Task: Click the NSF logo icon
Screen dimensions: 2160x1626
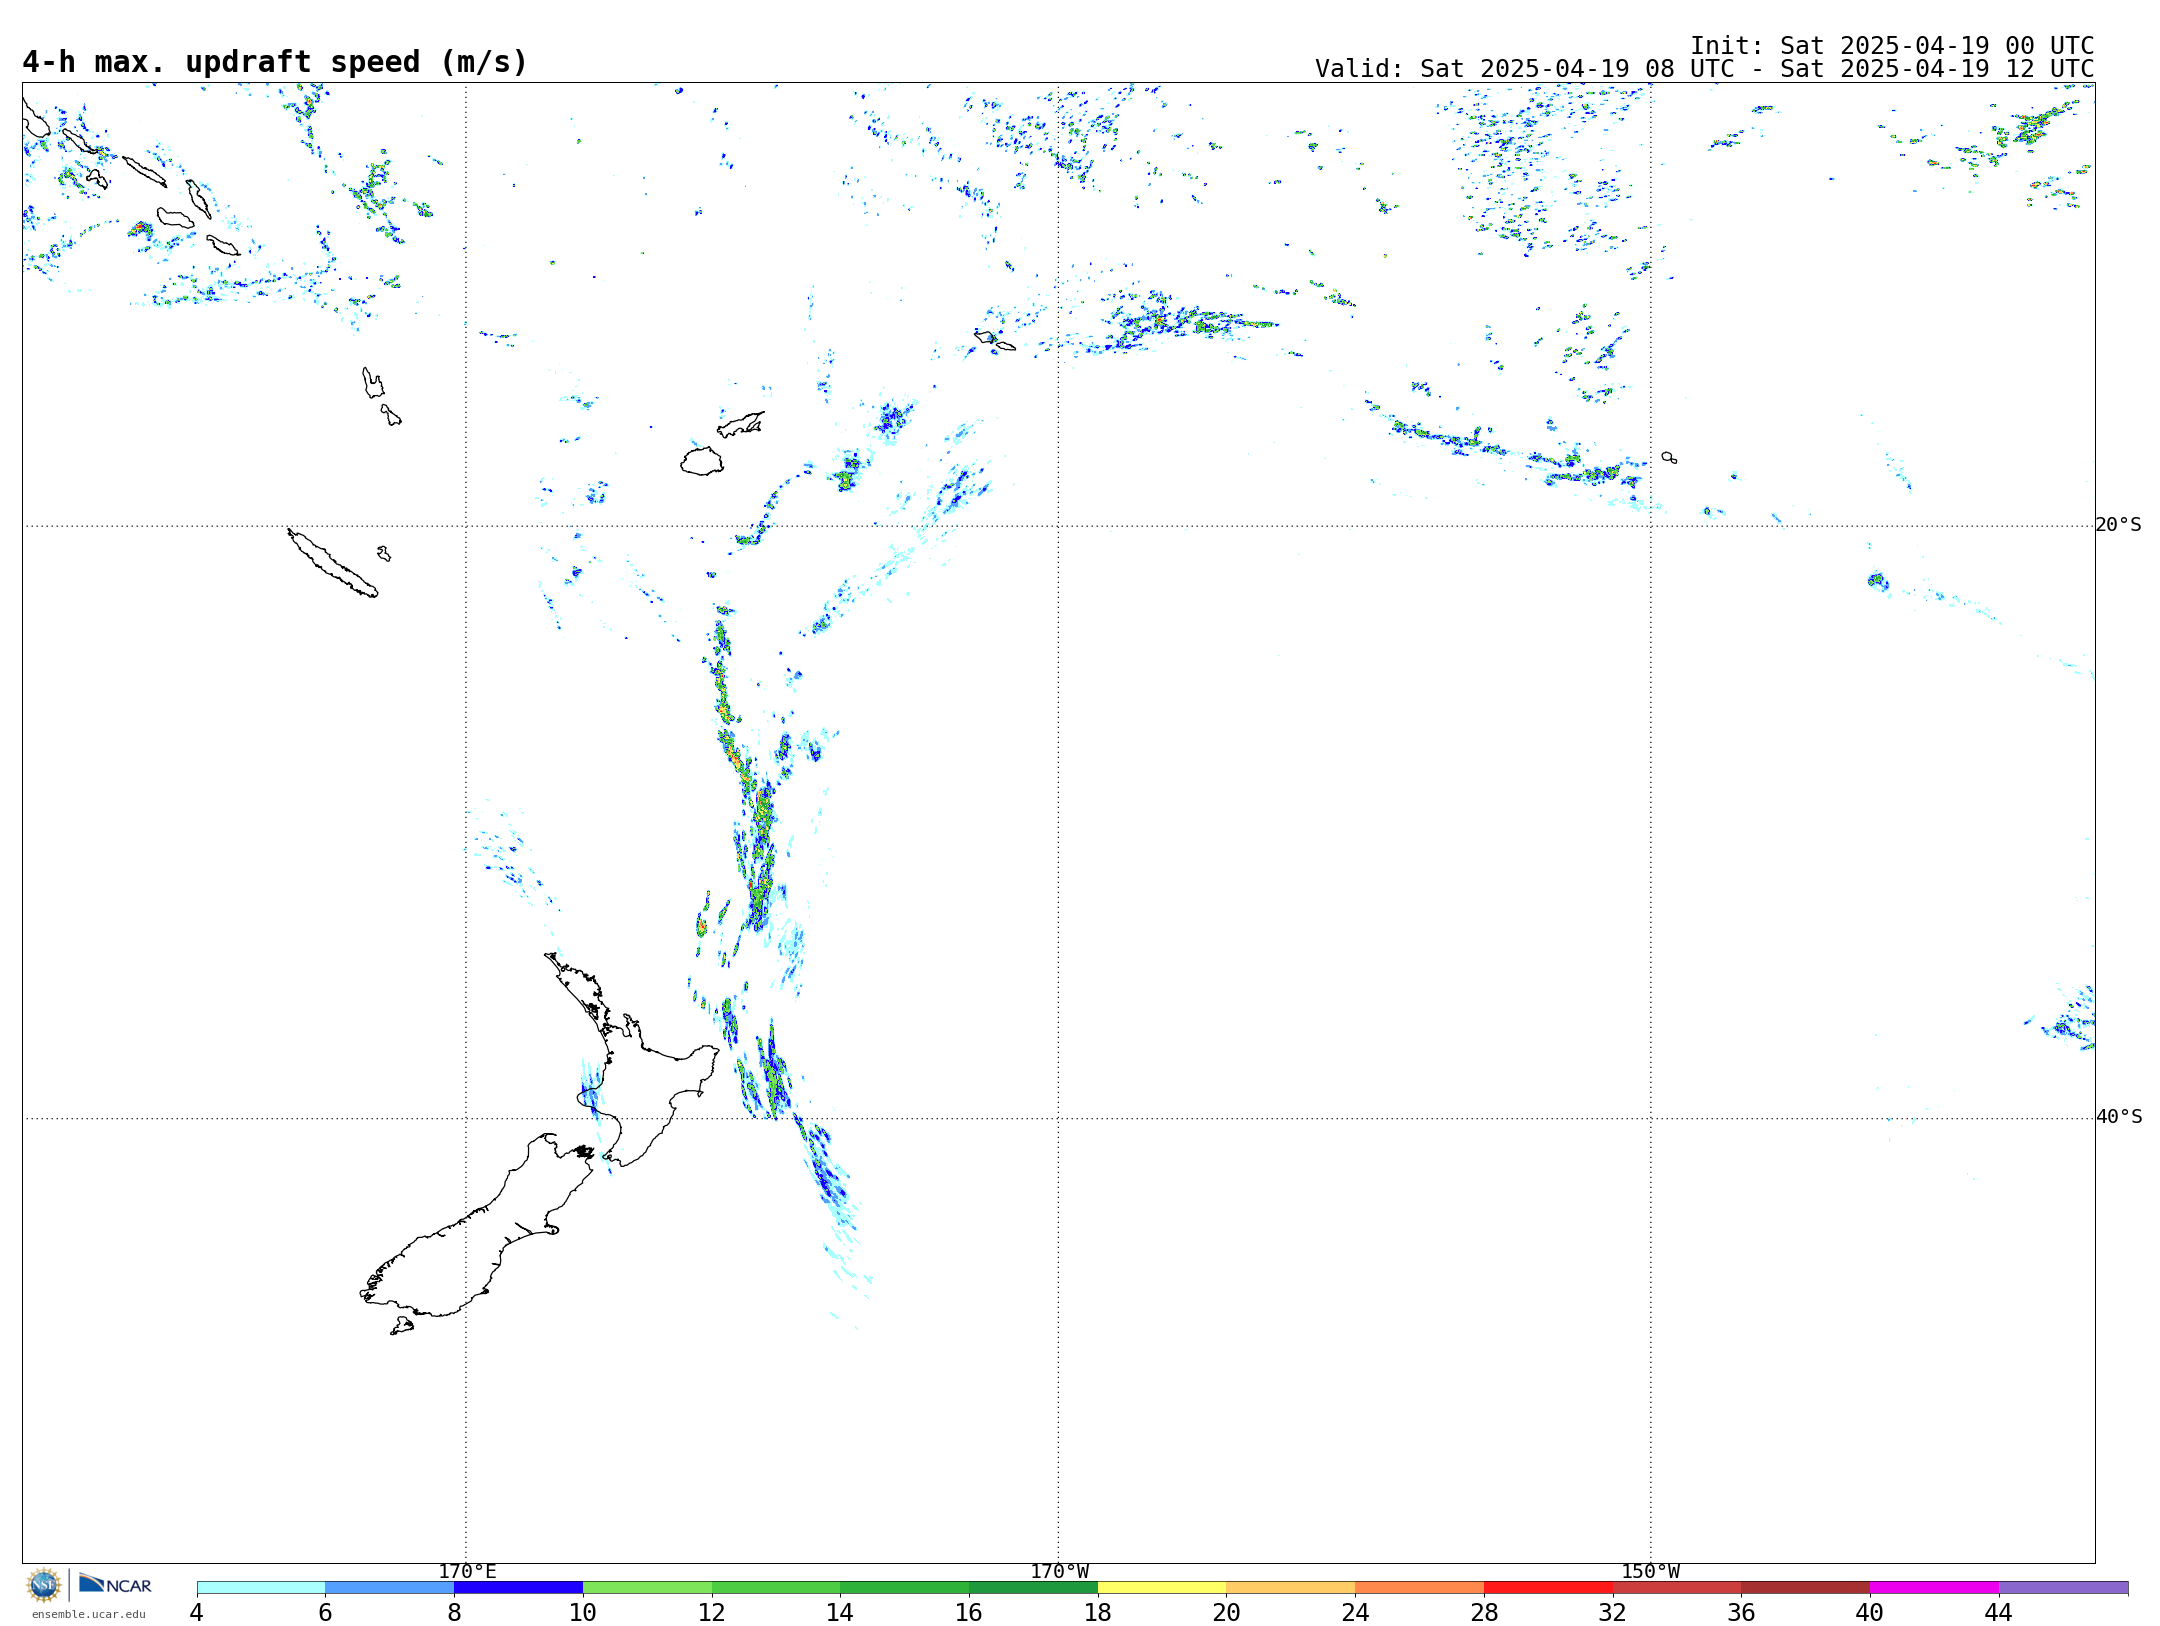Action: coord(44,1585)
